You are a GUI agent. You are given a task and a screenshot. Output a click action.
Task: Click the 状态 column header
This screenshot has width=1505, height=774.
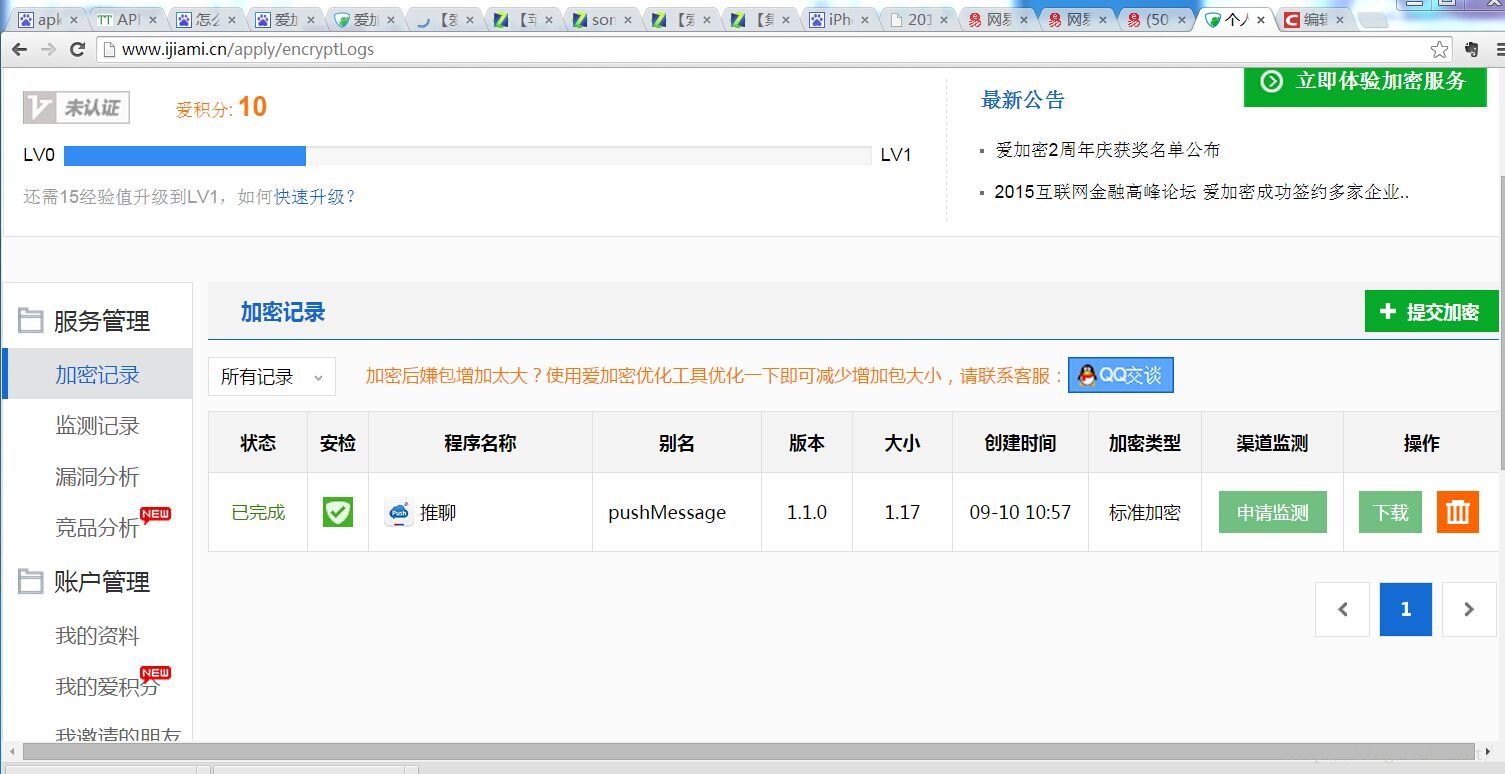coord(258,443)
